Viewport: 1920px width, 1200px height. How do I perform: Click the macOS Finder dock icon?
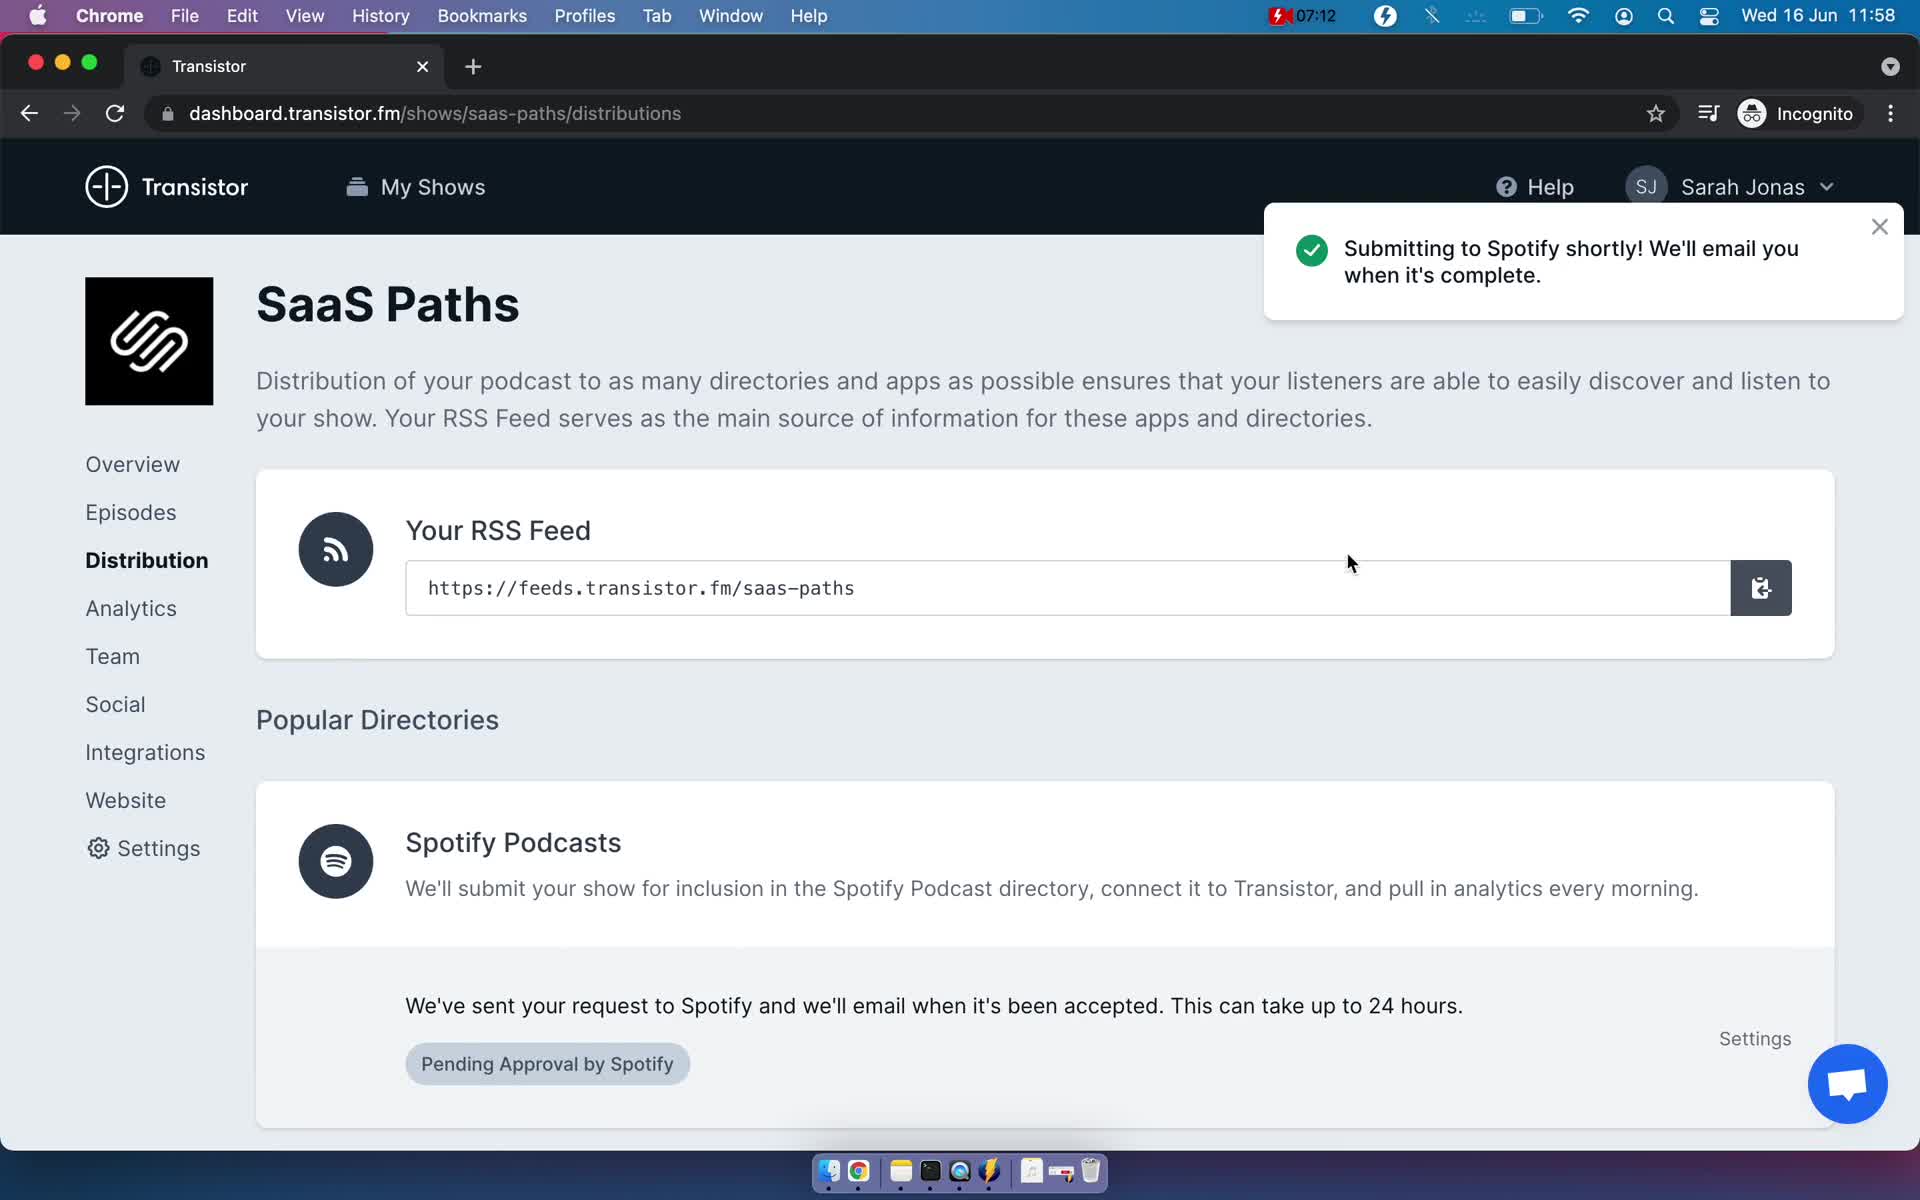[x=828, y=1172]
